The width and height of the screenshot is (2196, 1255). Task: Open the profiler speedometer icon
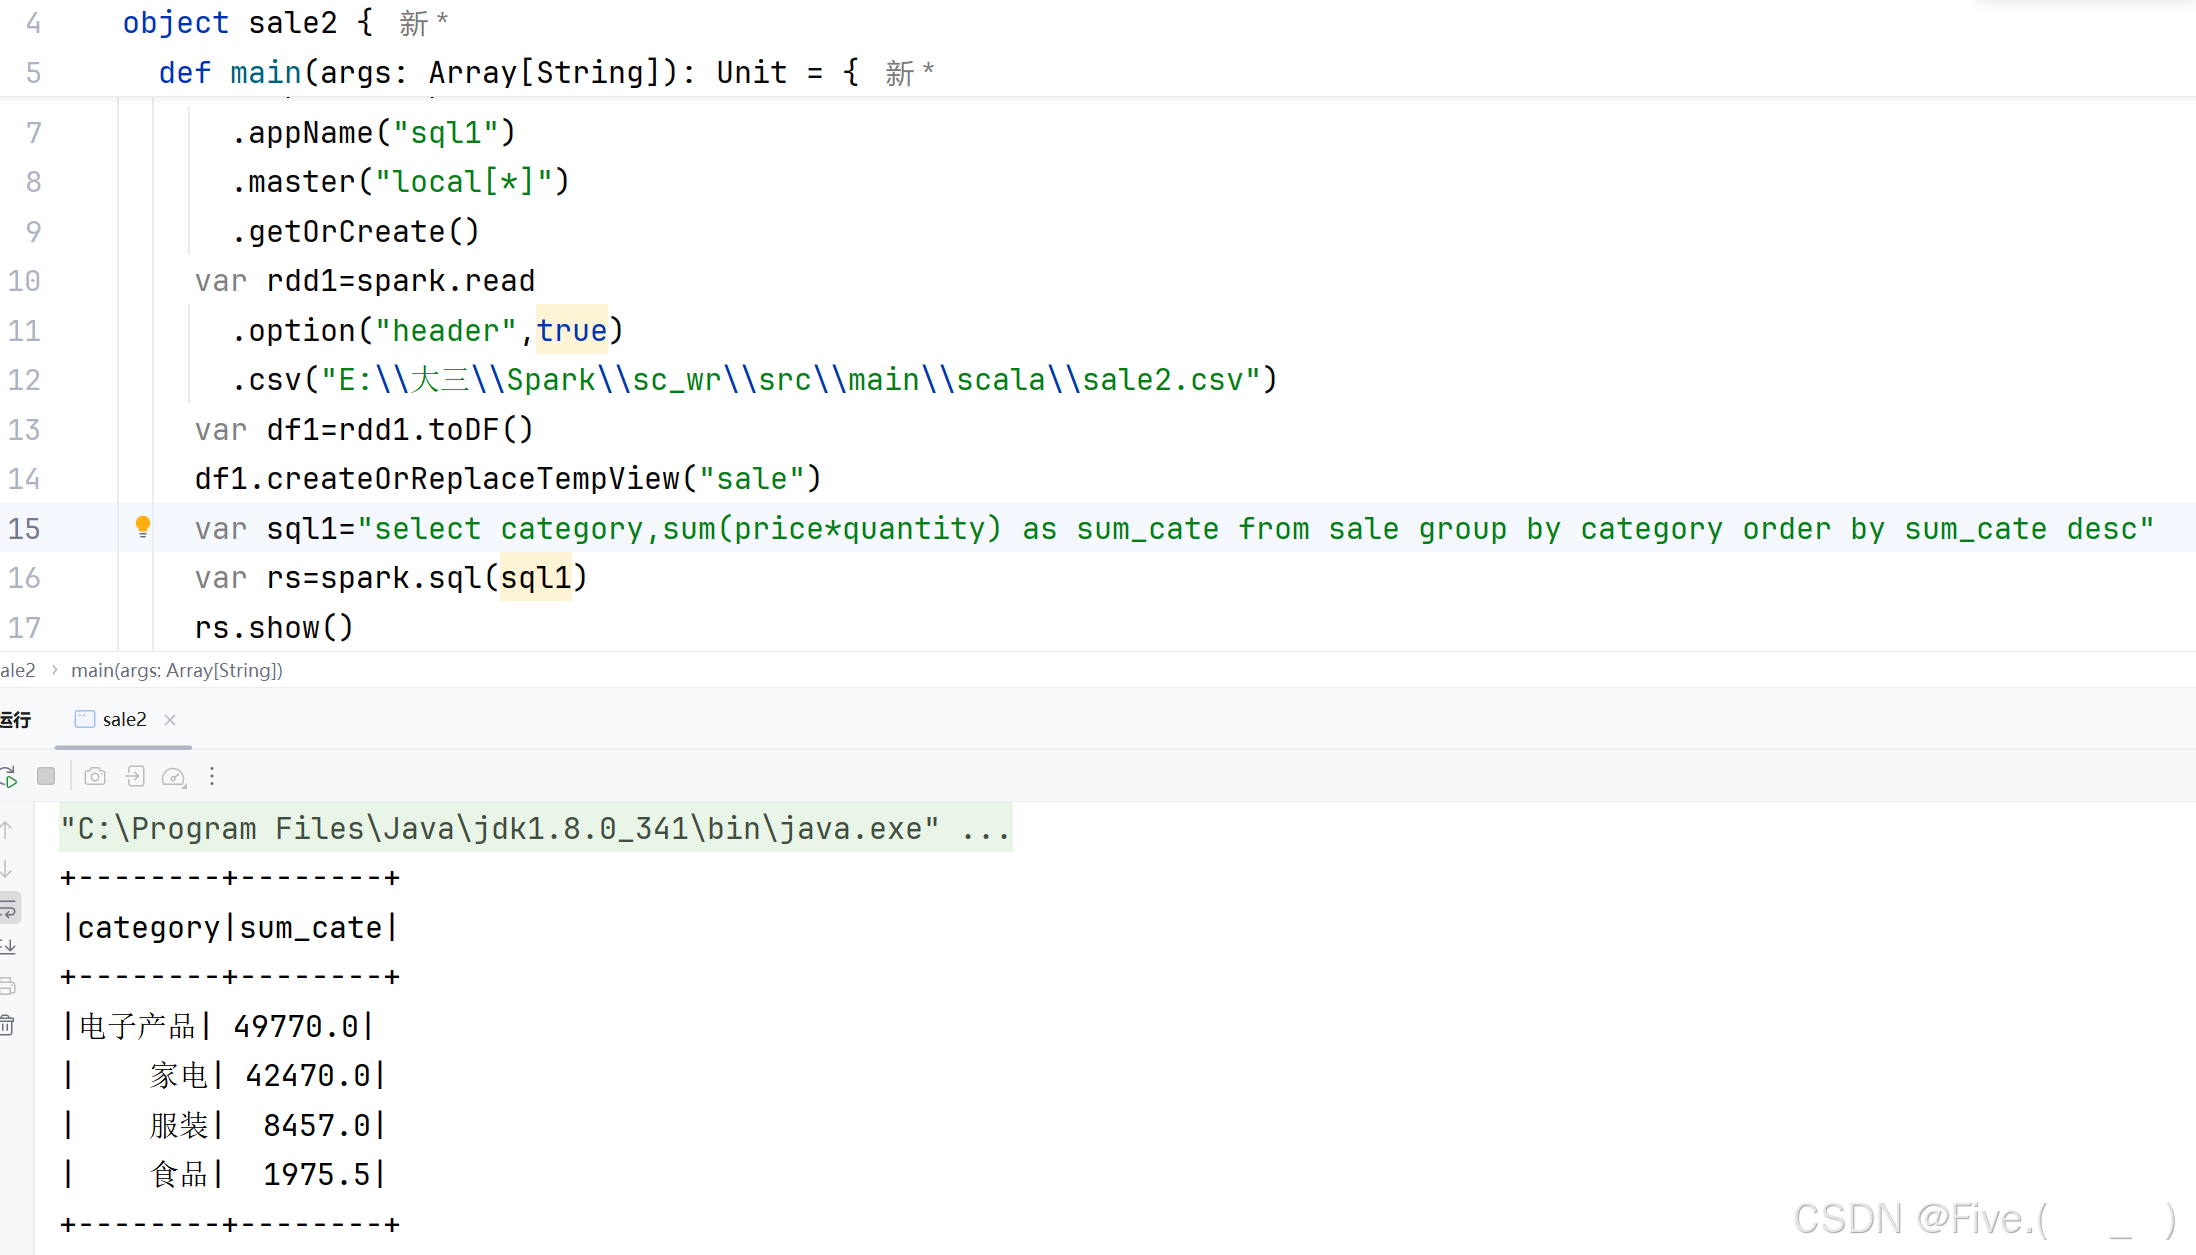tap(174, 777)
